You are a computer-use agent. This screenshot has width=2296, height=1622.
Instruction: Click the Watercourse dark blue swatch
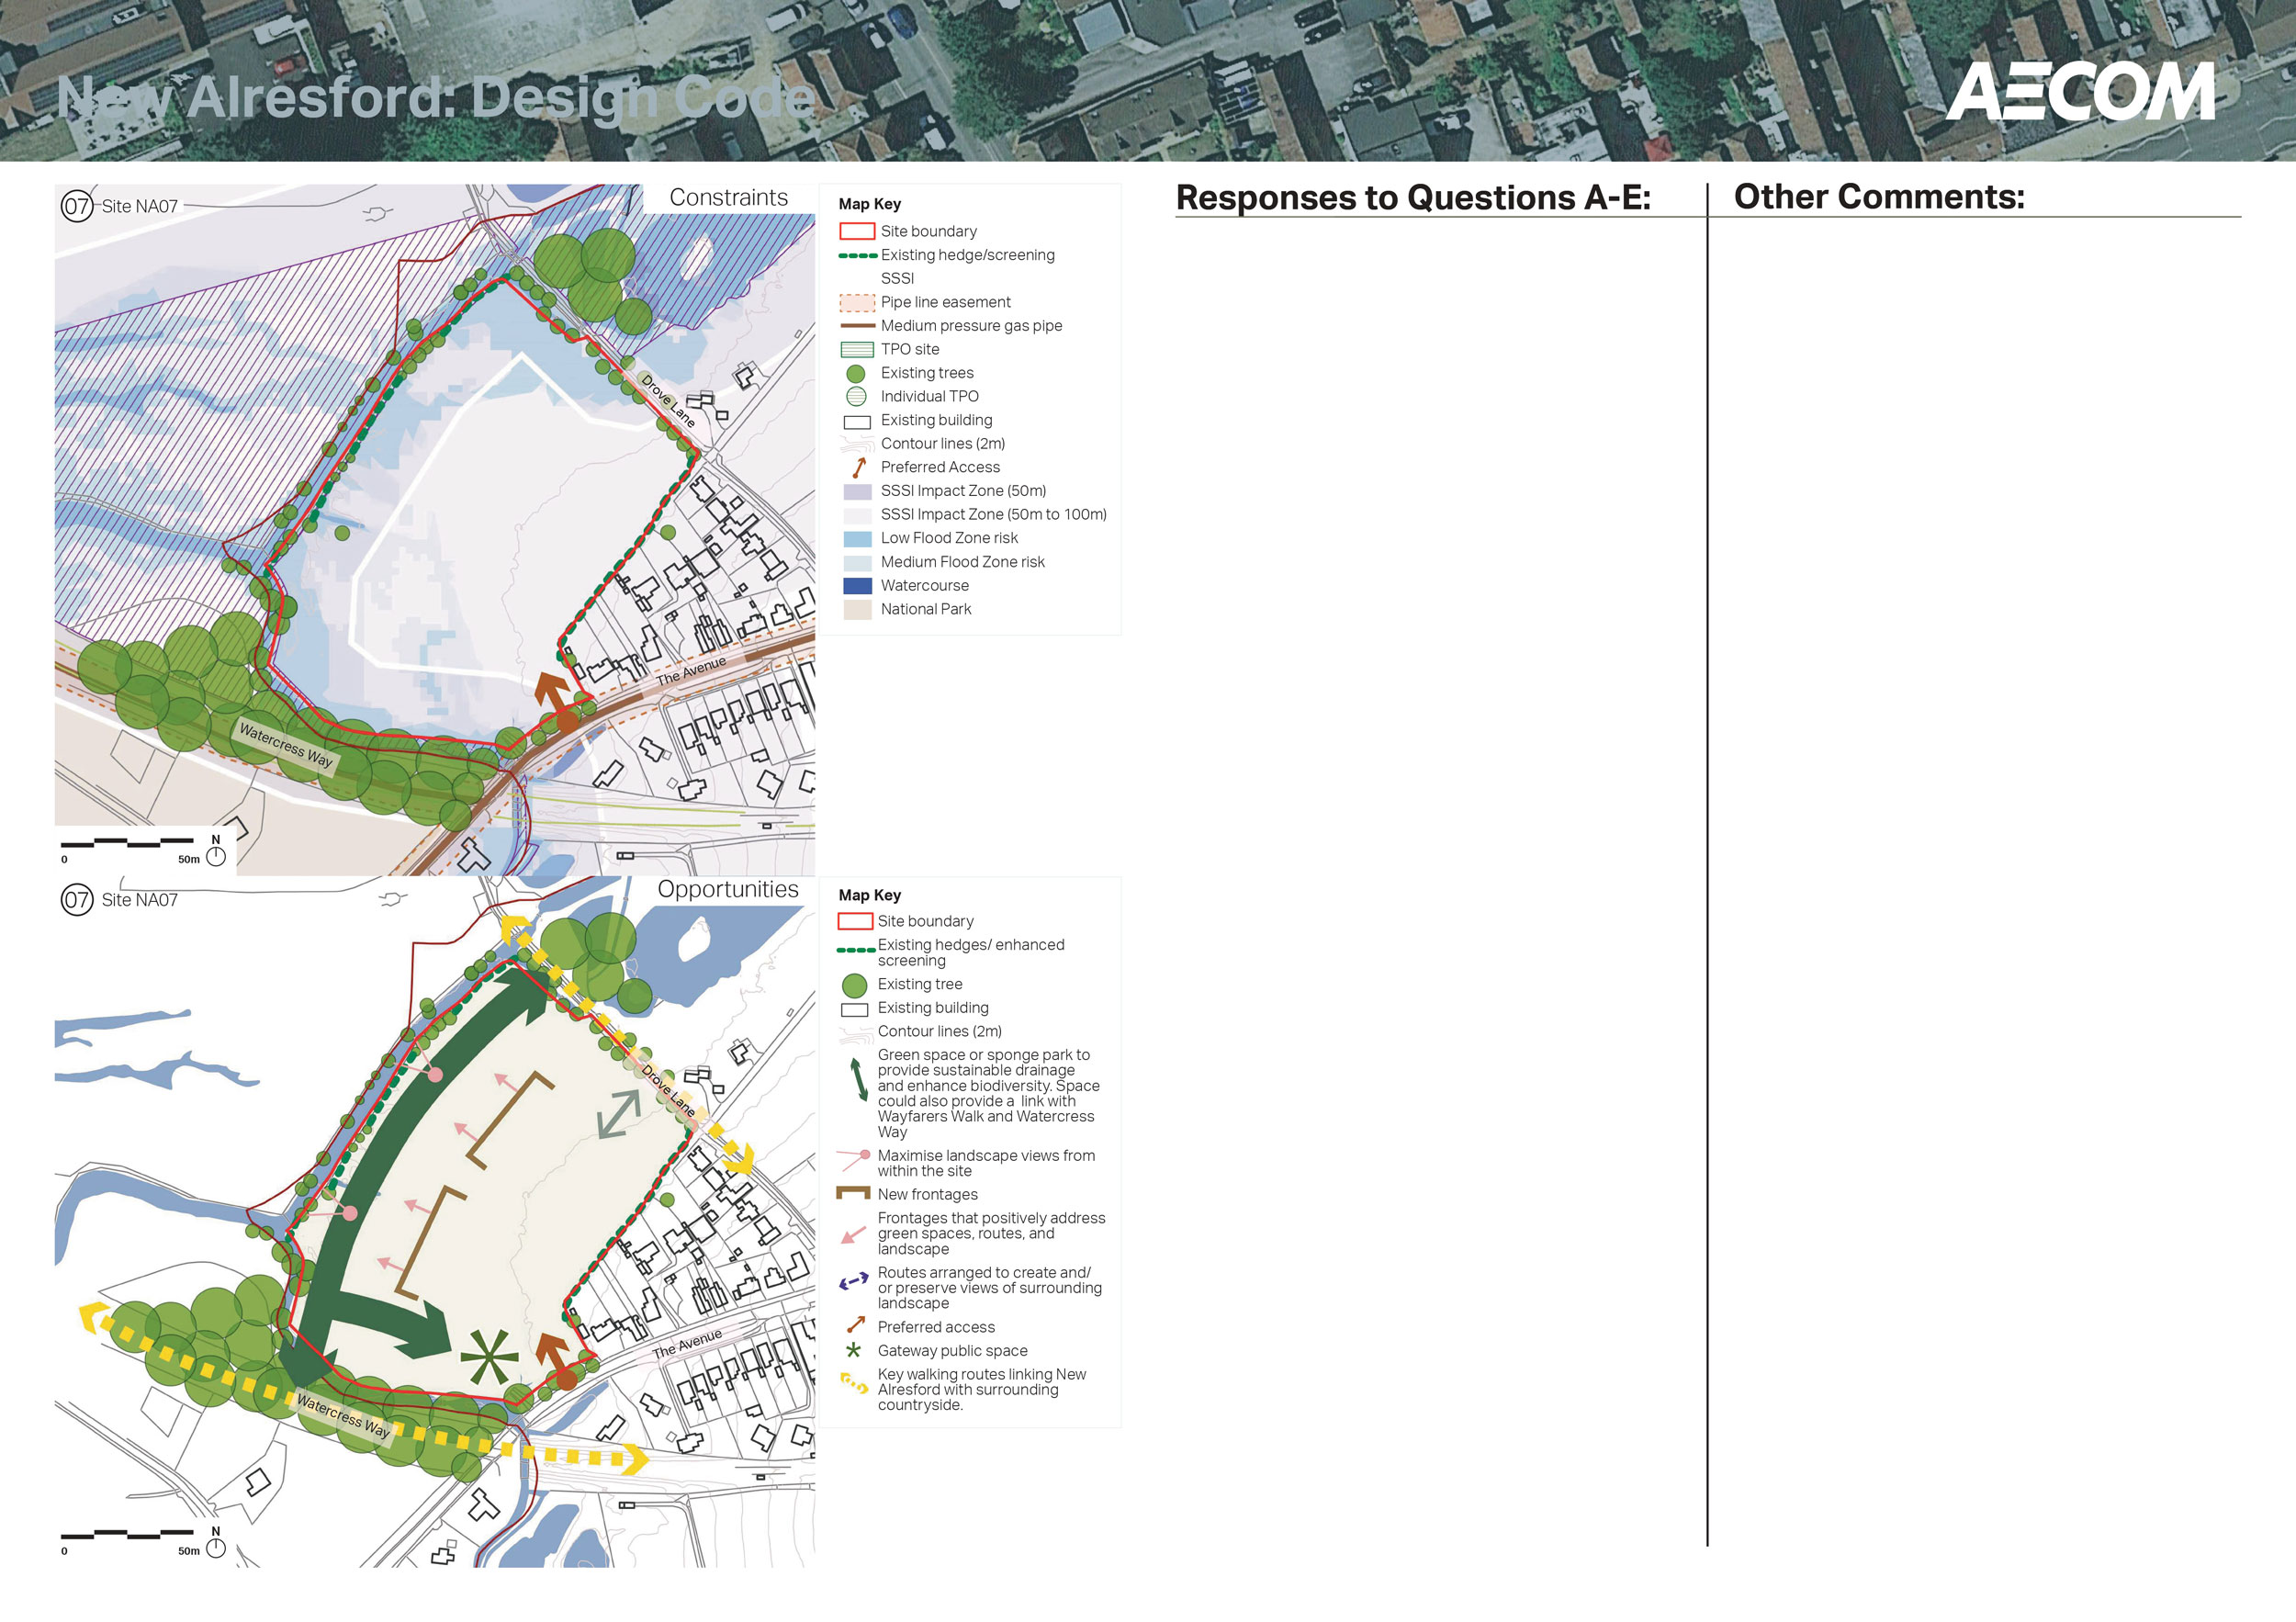click(857, 586)
